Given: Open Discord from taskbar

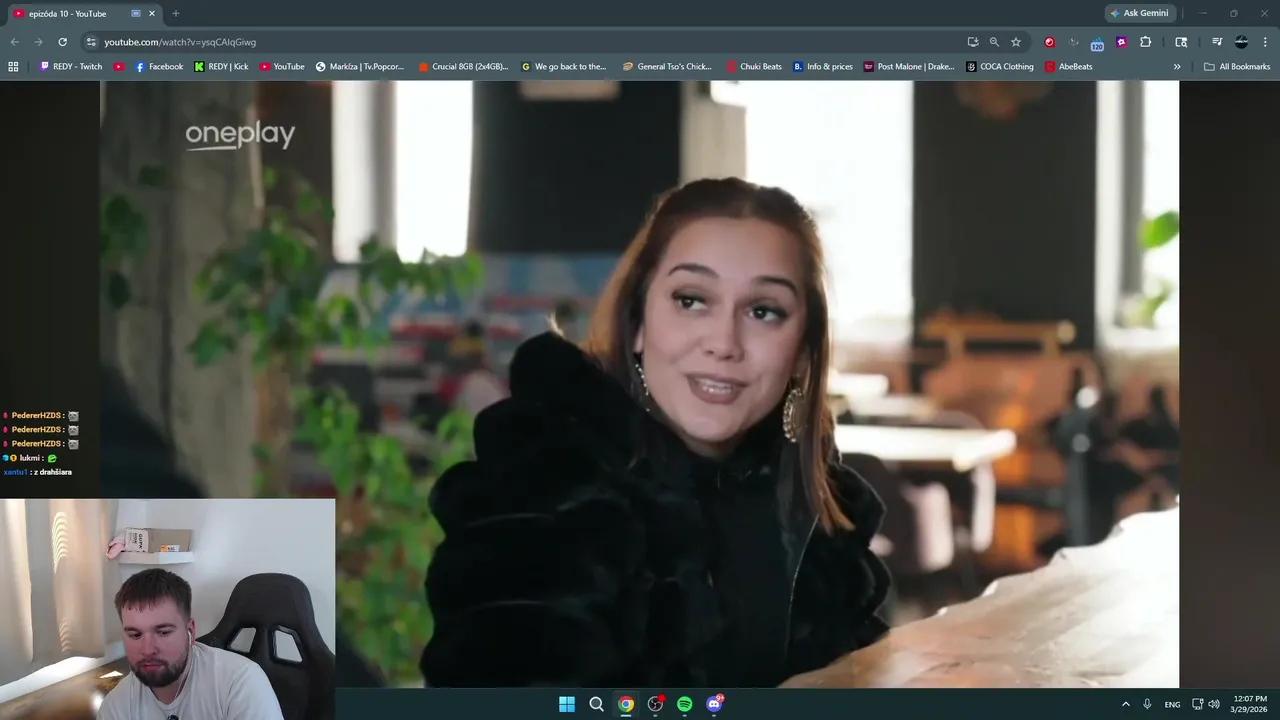Looking at the screenshot, I should [x=714, y=704].
